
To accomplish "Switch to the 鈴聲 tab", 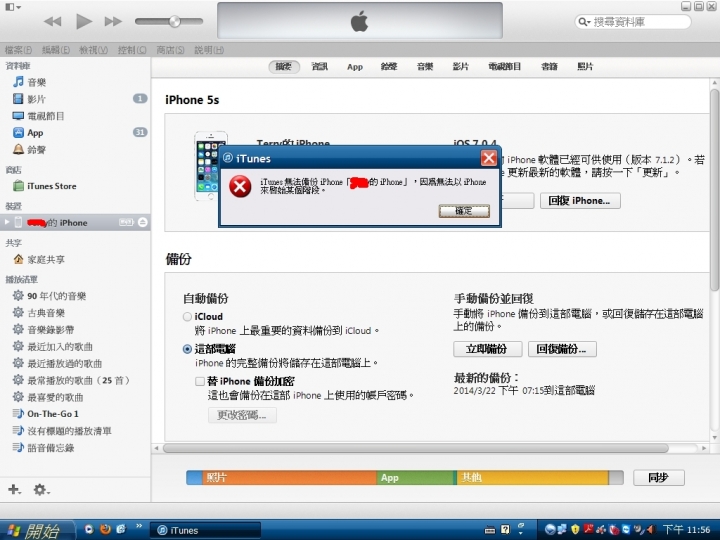I will pos(389,67).
